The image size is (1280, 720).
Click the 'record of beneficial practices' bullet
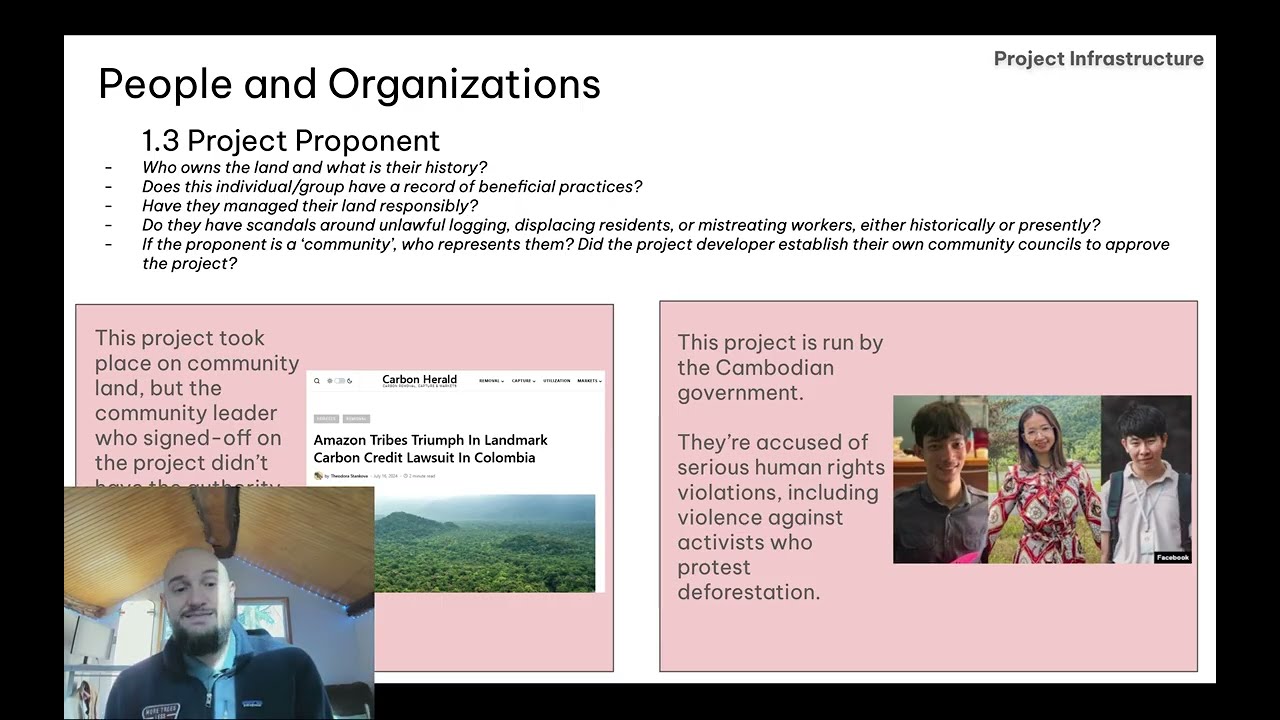point(392,186)
